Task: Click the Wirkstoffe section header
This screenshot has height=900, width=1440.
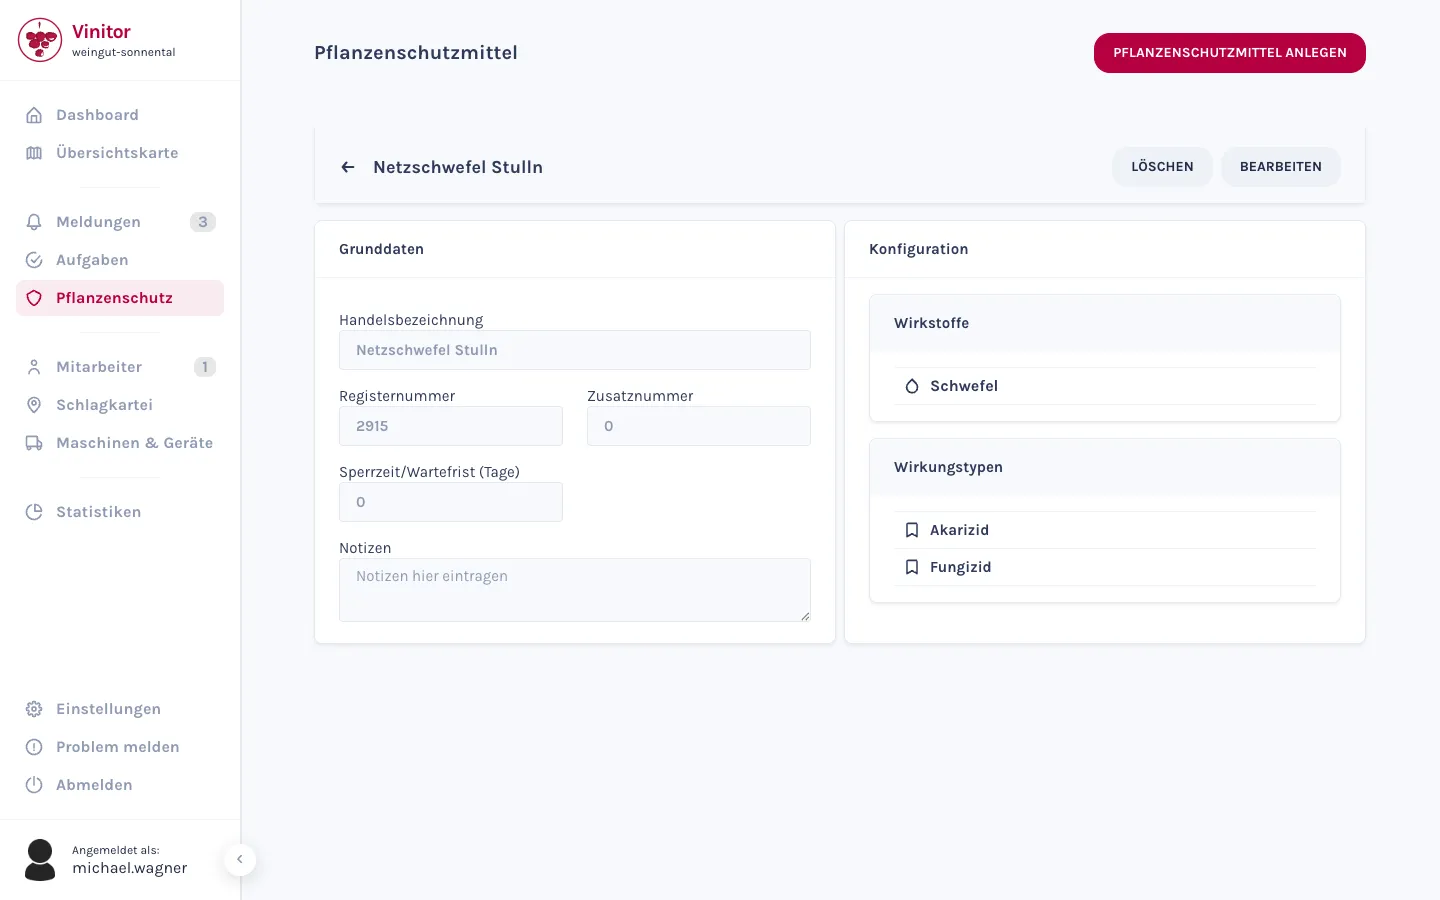Action: click(931, 323)
